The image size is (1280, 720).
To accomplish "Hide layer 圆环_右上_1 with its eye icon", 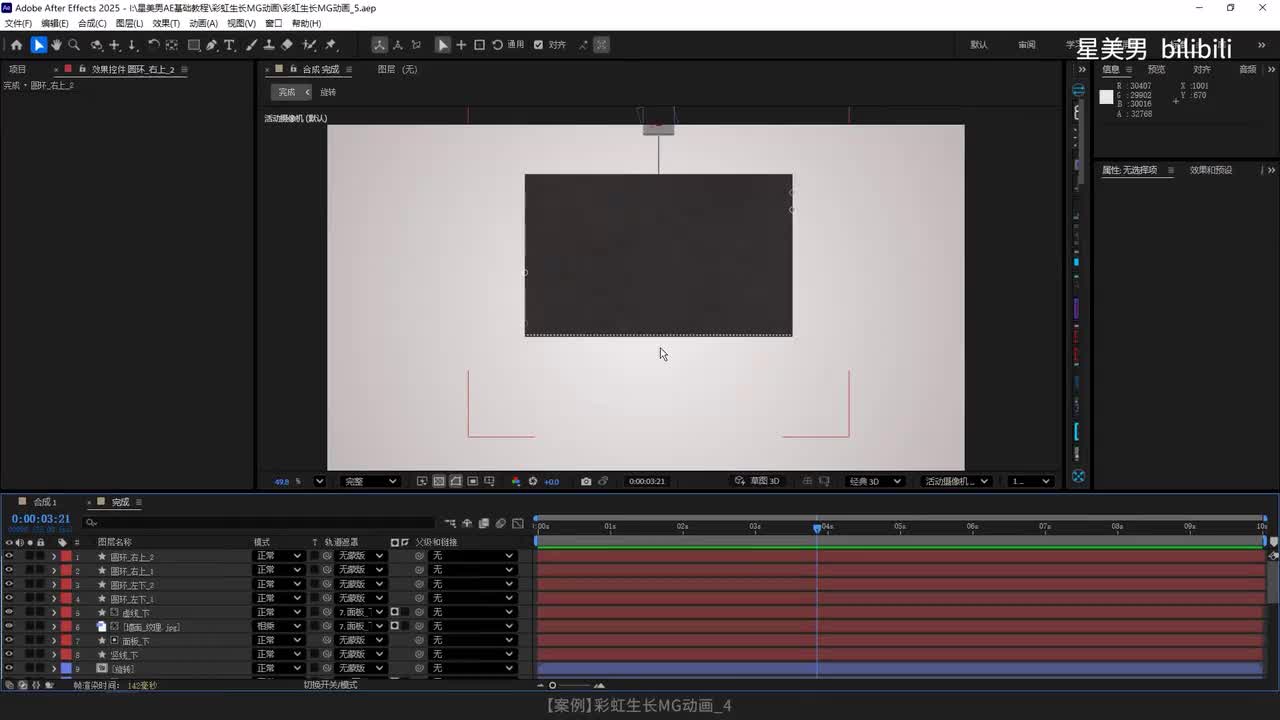I will [9, 570].
